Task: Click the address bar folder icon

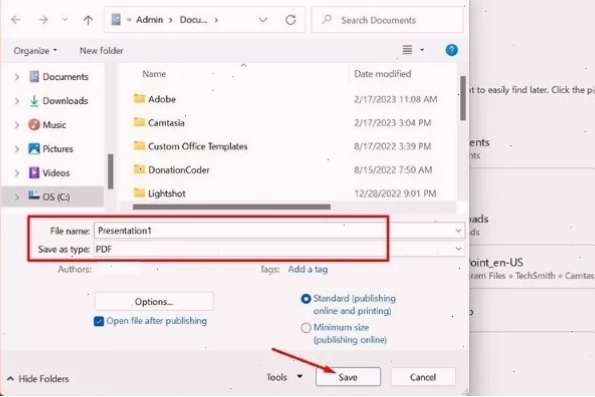Action: pos(116,20)
